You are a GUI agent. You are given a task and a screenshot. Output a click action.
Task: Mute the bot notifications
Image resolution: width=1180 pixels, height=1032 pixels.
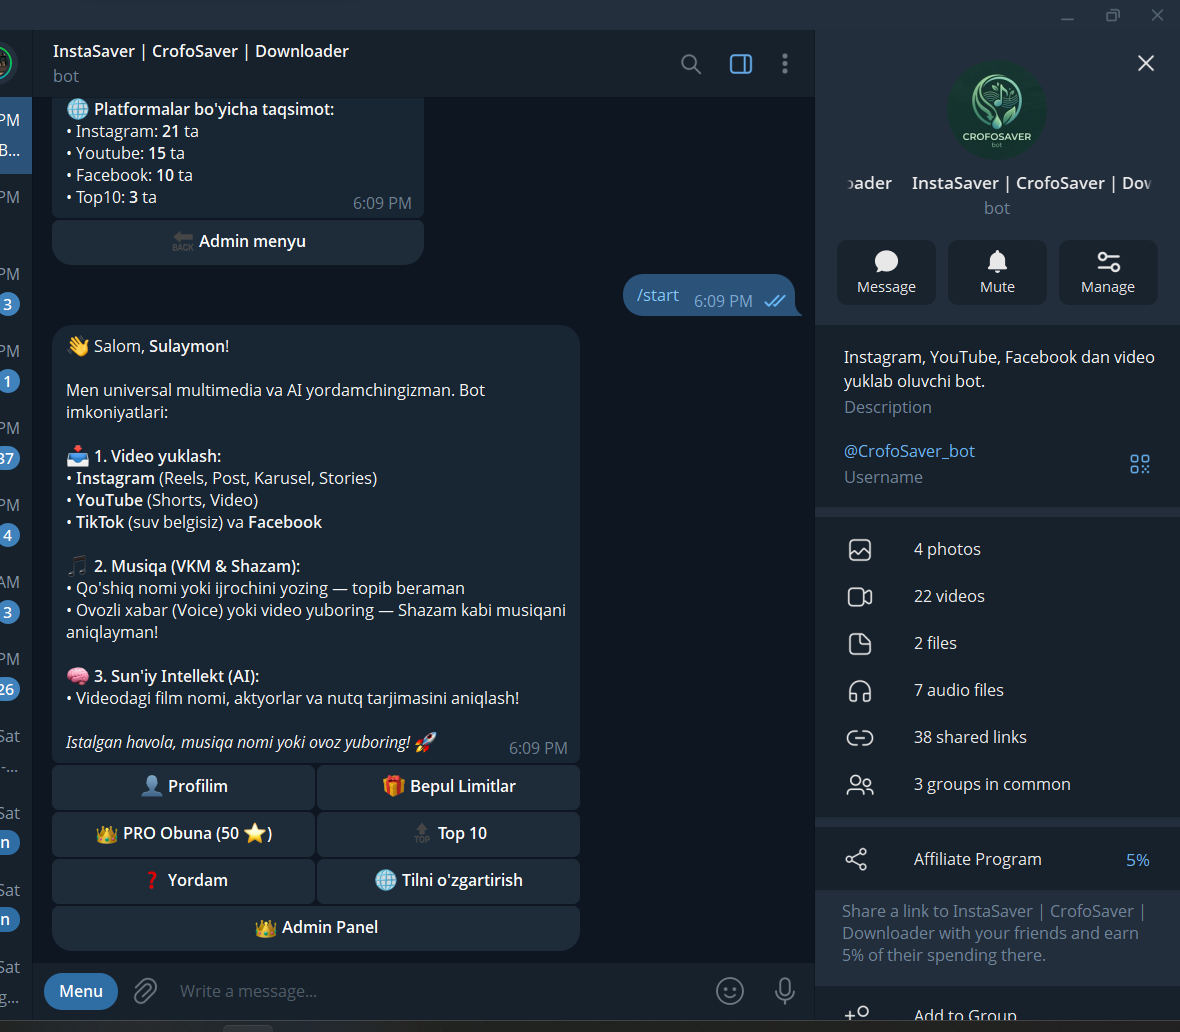pos(996,272)
